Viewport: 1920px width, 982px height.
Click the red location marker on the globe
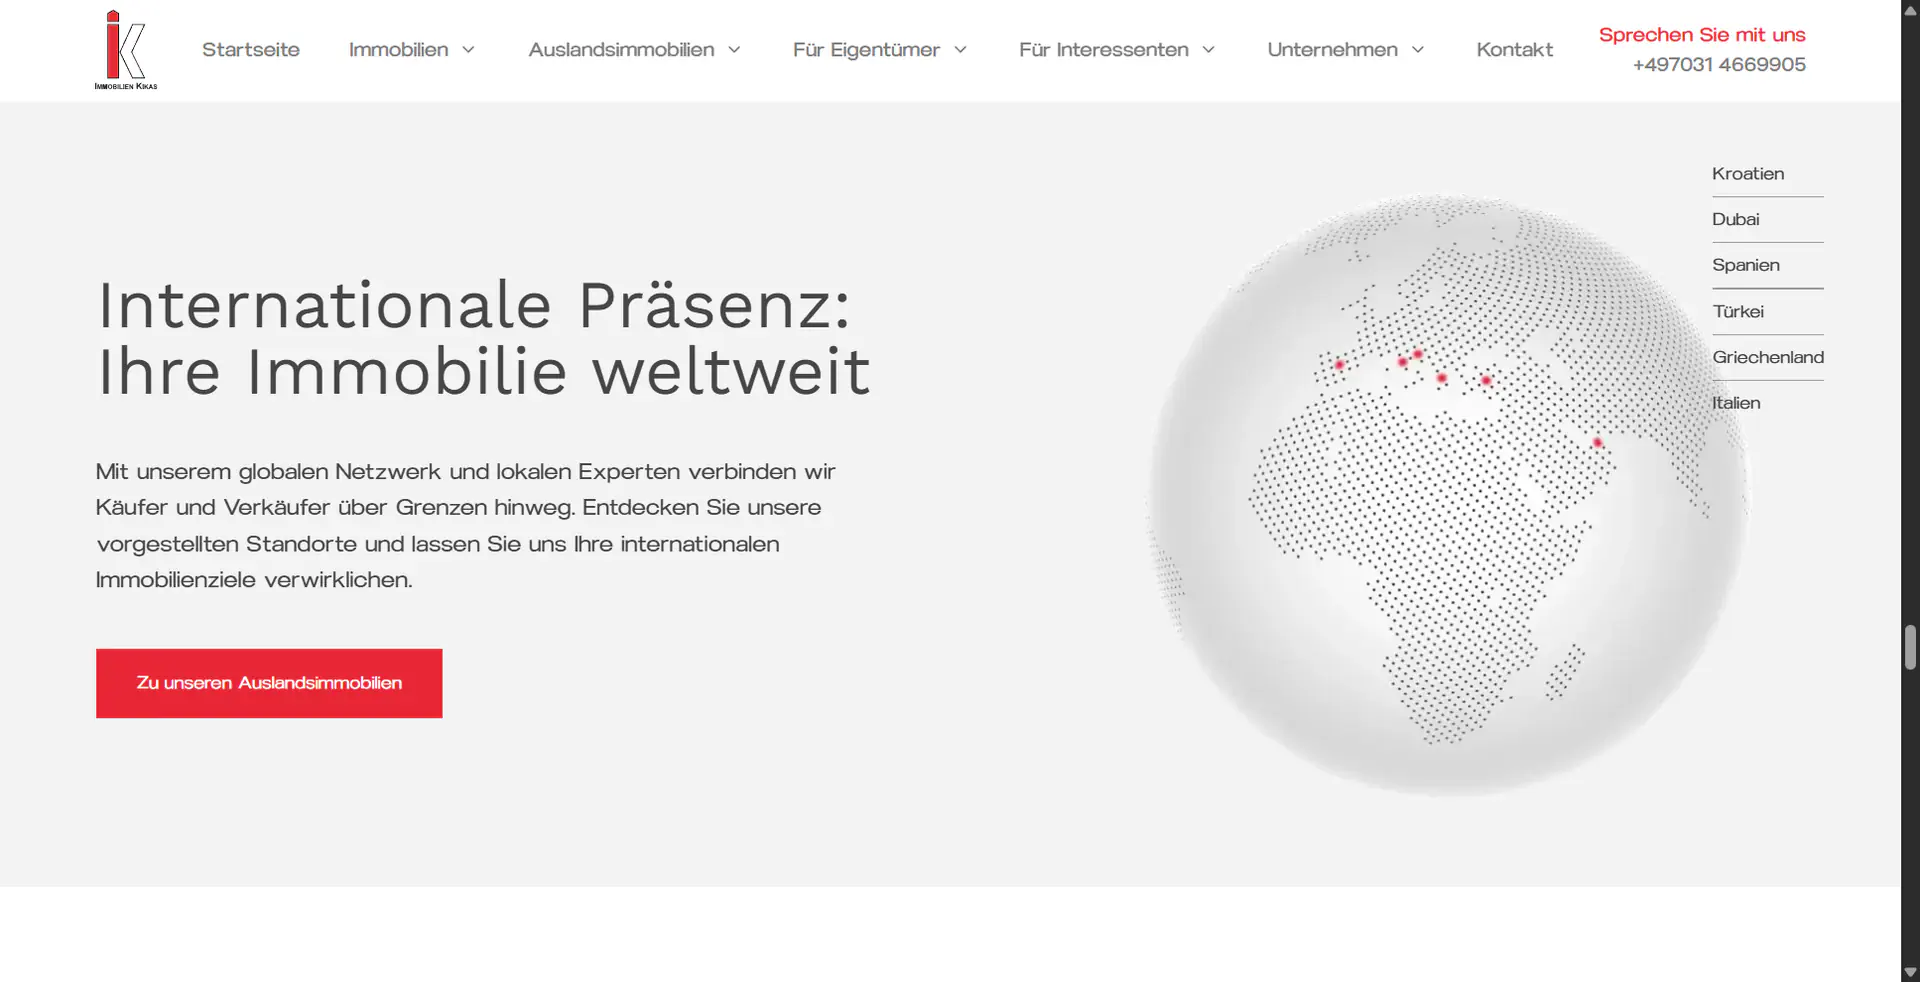[1441, 378]
